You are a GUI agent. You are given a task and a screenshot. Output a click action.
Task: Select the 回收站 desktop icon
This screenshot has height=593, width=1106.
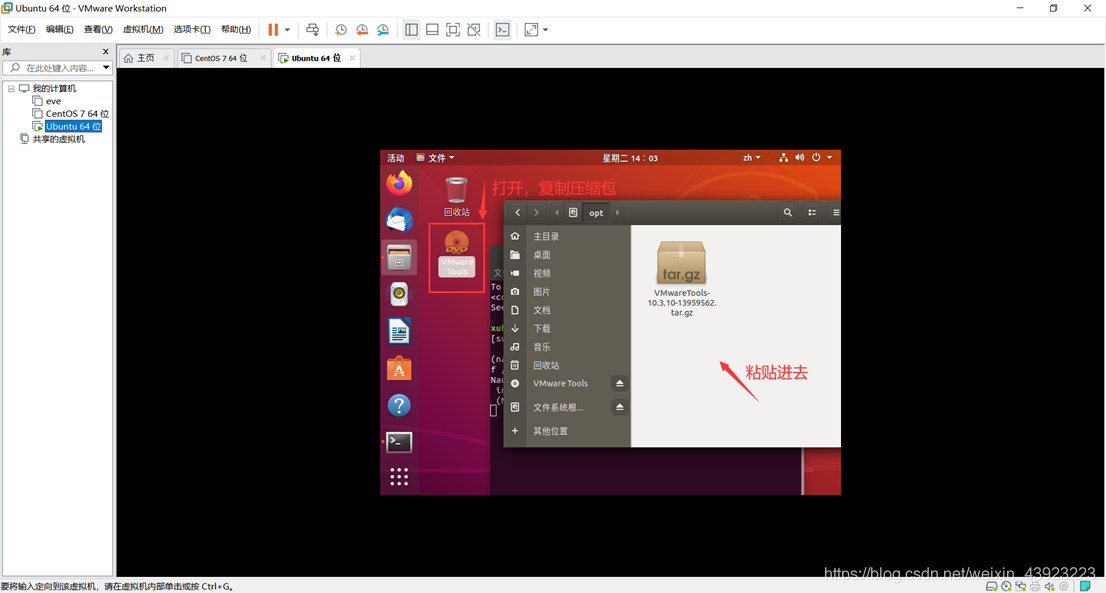456,197
